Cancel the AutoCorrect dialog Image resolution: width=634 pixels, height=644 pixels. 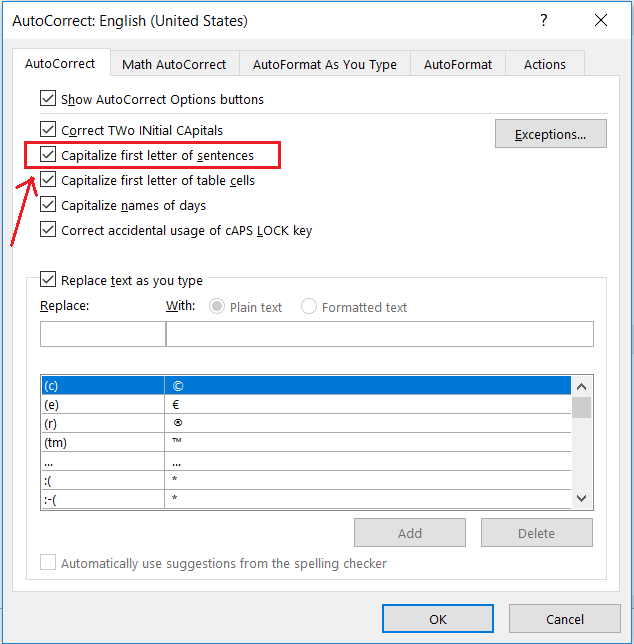tap(565, 619)
